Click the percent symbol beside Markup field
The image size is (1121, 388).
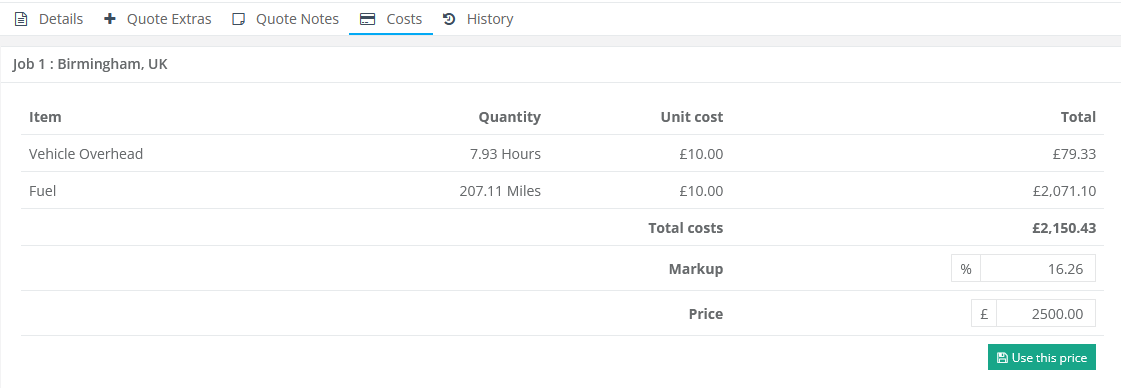(x=966, y=269)
